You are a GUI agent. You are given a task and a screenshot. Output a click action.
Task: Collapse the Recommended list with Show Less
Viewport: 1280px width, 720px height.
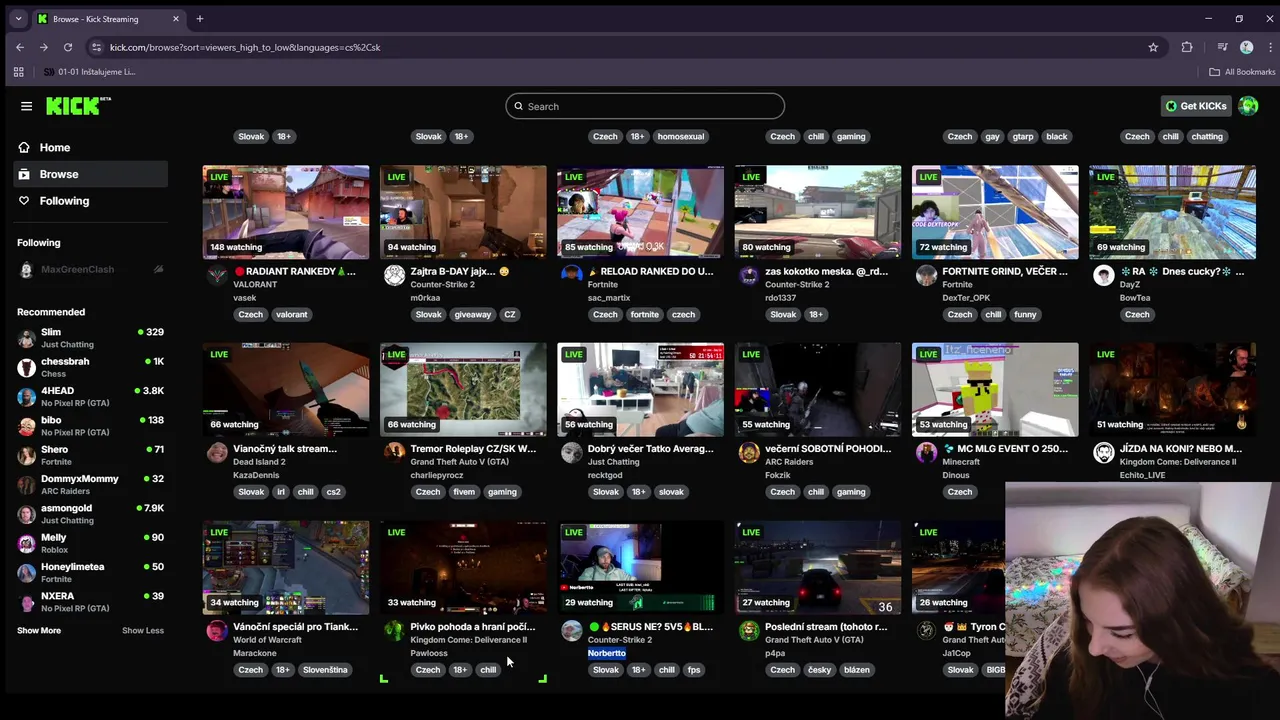click(x=143, y=631)
